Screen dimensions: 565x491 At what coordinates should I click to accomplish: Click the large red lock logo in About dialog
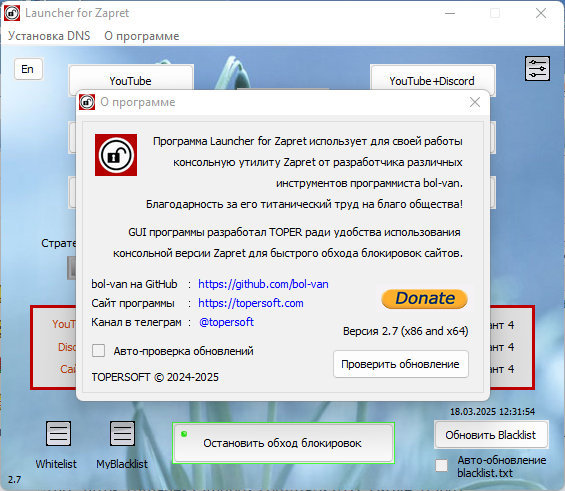point(116,155)
